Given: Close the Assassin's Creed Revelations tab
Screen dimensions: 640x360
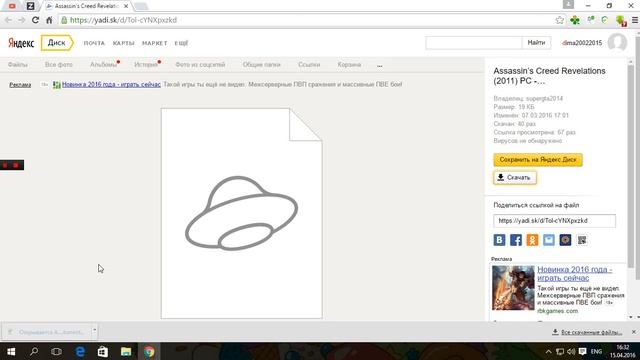Looking at the screenshot, I should 126,6.
